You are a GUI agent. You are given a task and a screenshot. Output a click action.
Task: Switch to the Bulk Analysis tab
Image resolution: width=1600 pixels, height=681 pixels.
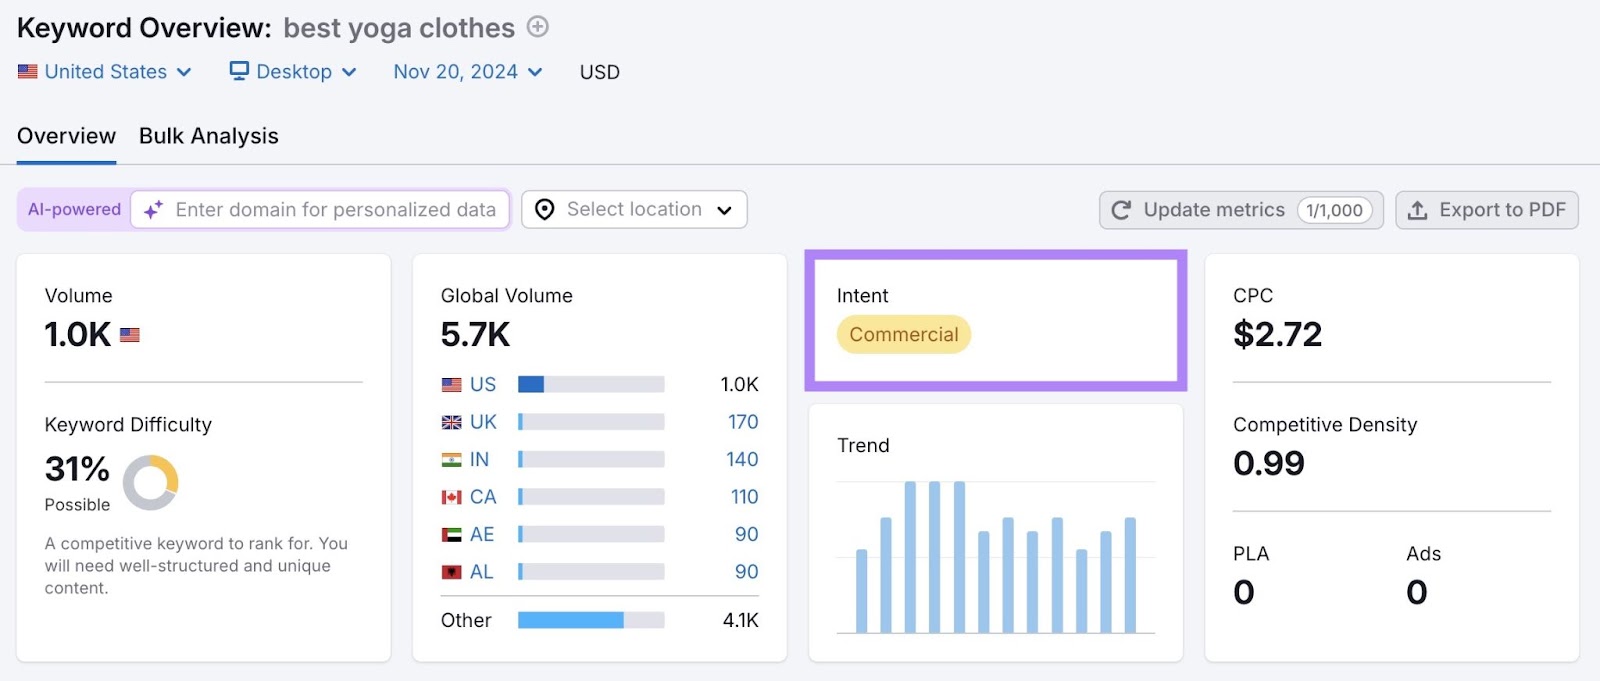pyautogui.click(x=209, y=136)
